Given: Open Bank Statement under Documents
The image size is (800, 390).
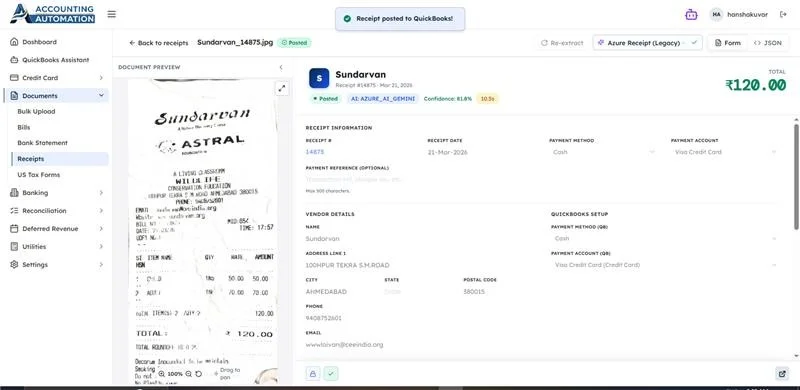Looking at the screenshot, I should pos(42,143).
